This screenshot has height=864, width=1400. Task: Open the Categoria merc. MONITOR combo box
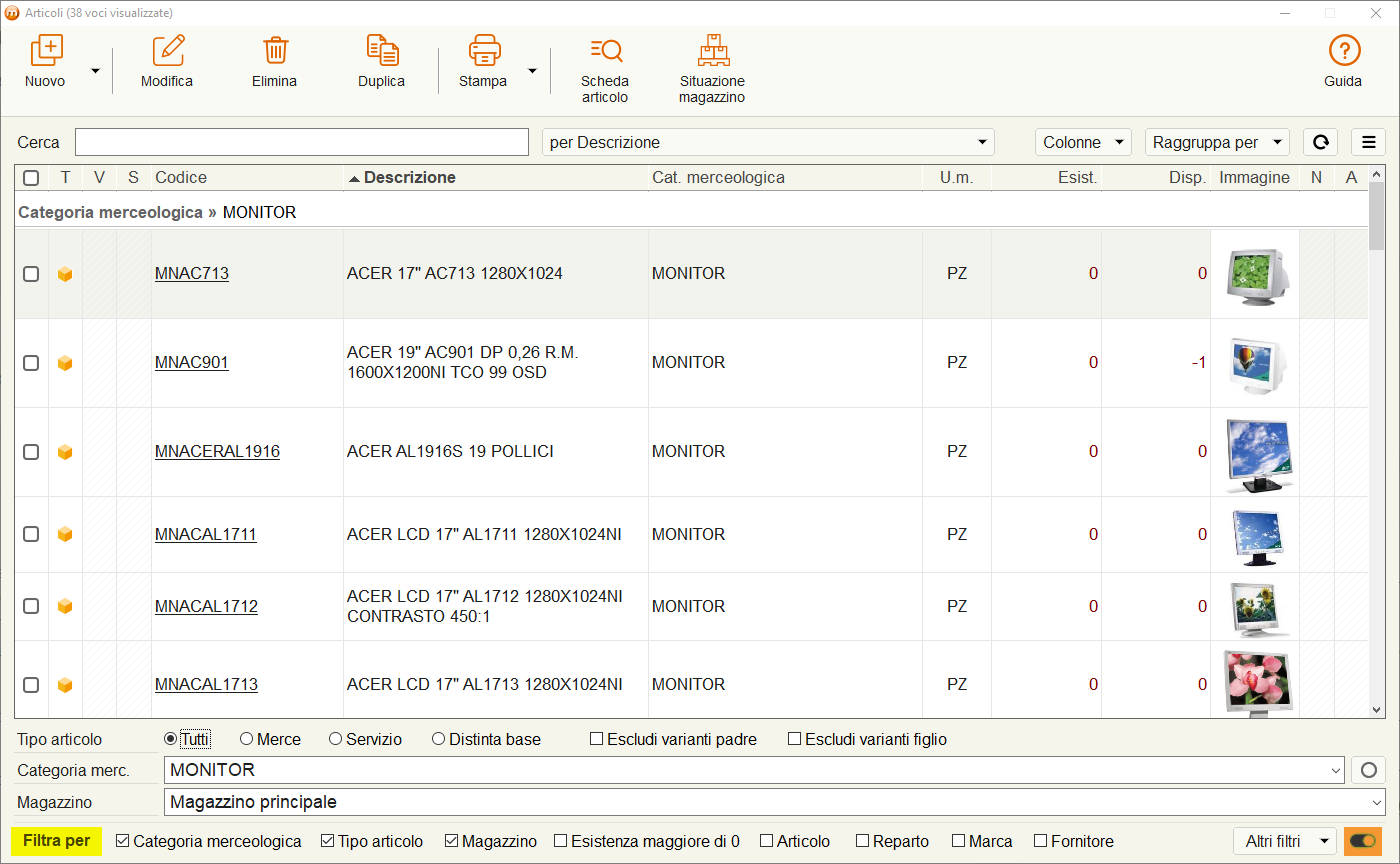click(x=755, y=770)
